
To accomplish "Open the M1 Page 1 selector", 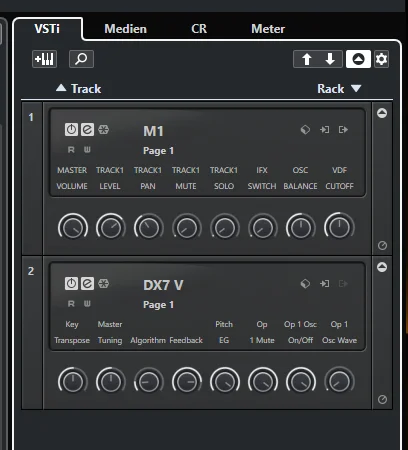I will (x=158, y=151).
